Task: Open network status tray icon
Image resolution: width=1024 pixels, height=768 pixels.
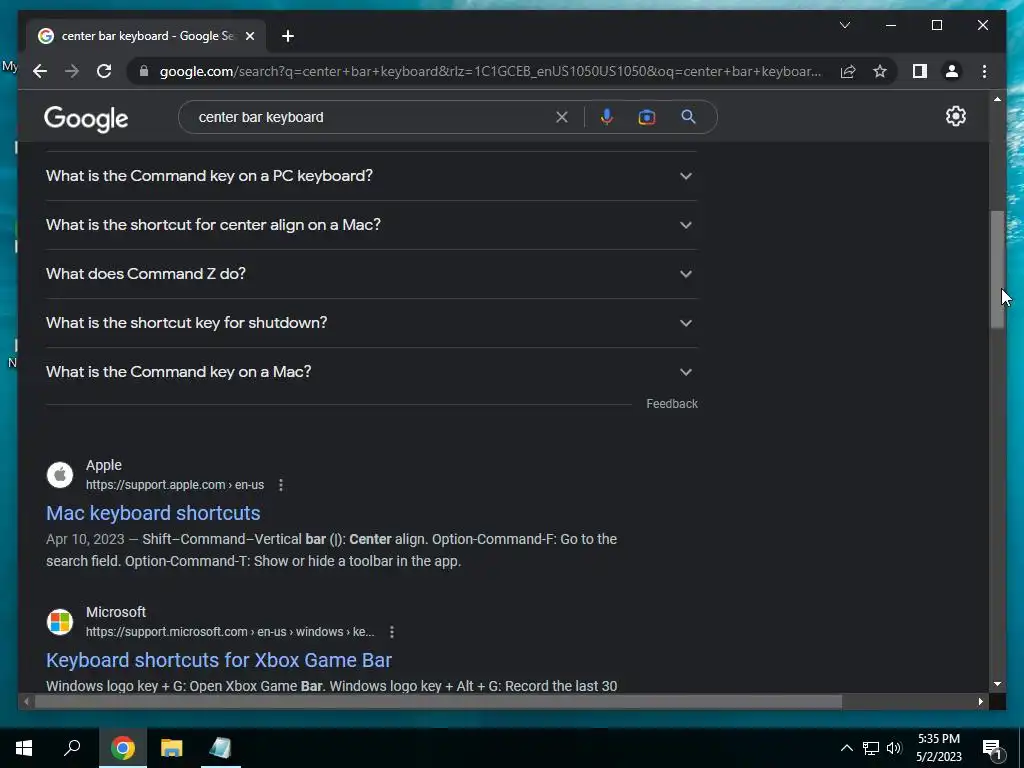Action: tap(871, 748)
